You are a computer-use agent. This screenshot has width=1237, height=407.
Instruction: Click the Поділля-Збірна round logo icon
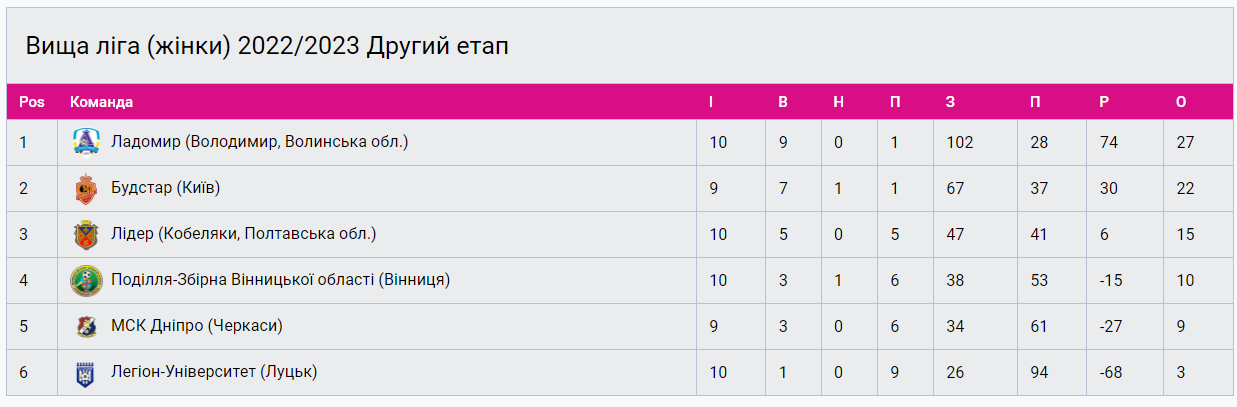pyautogui.click(x=85, y=280)
